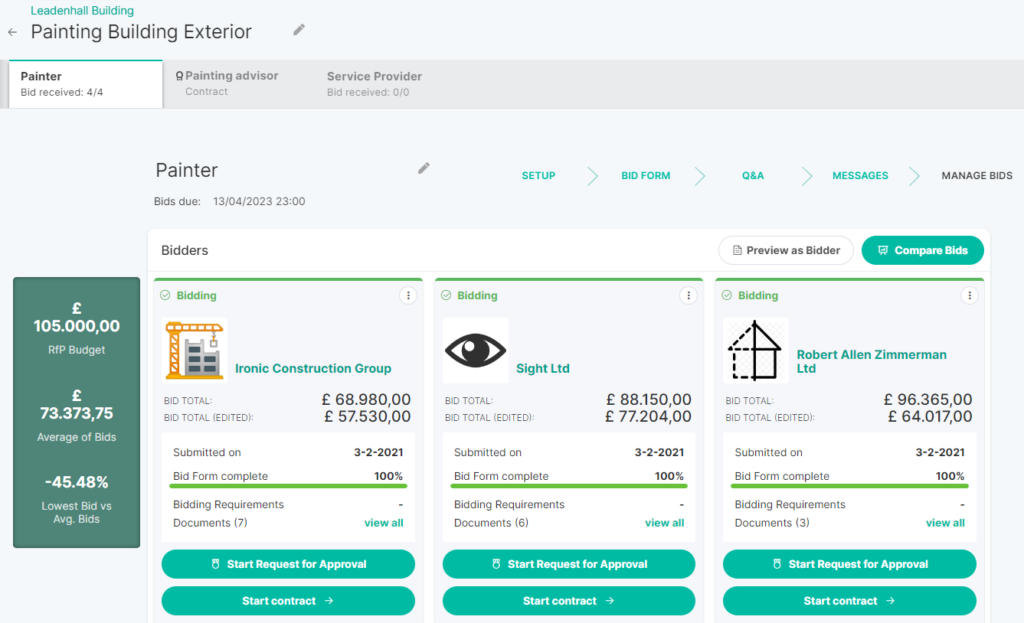Click the Sight Ltd eye logo
This screenshot has height=623, width=1024.
pyautogui.click(x=476, y=350)
